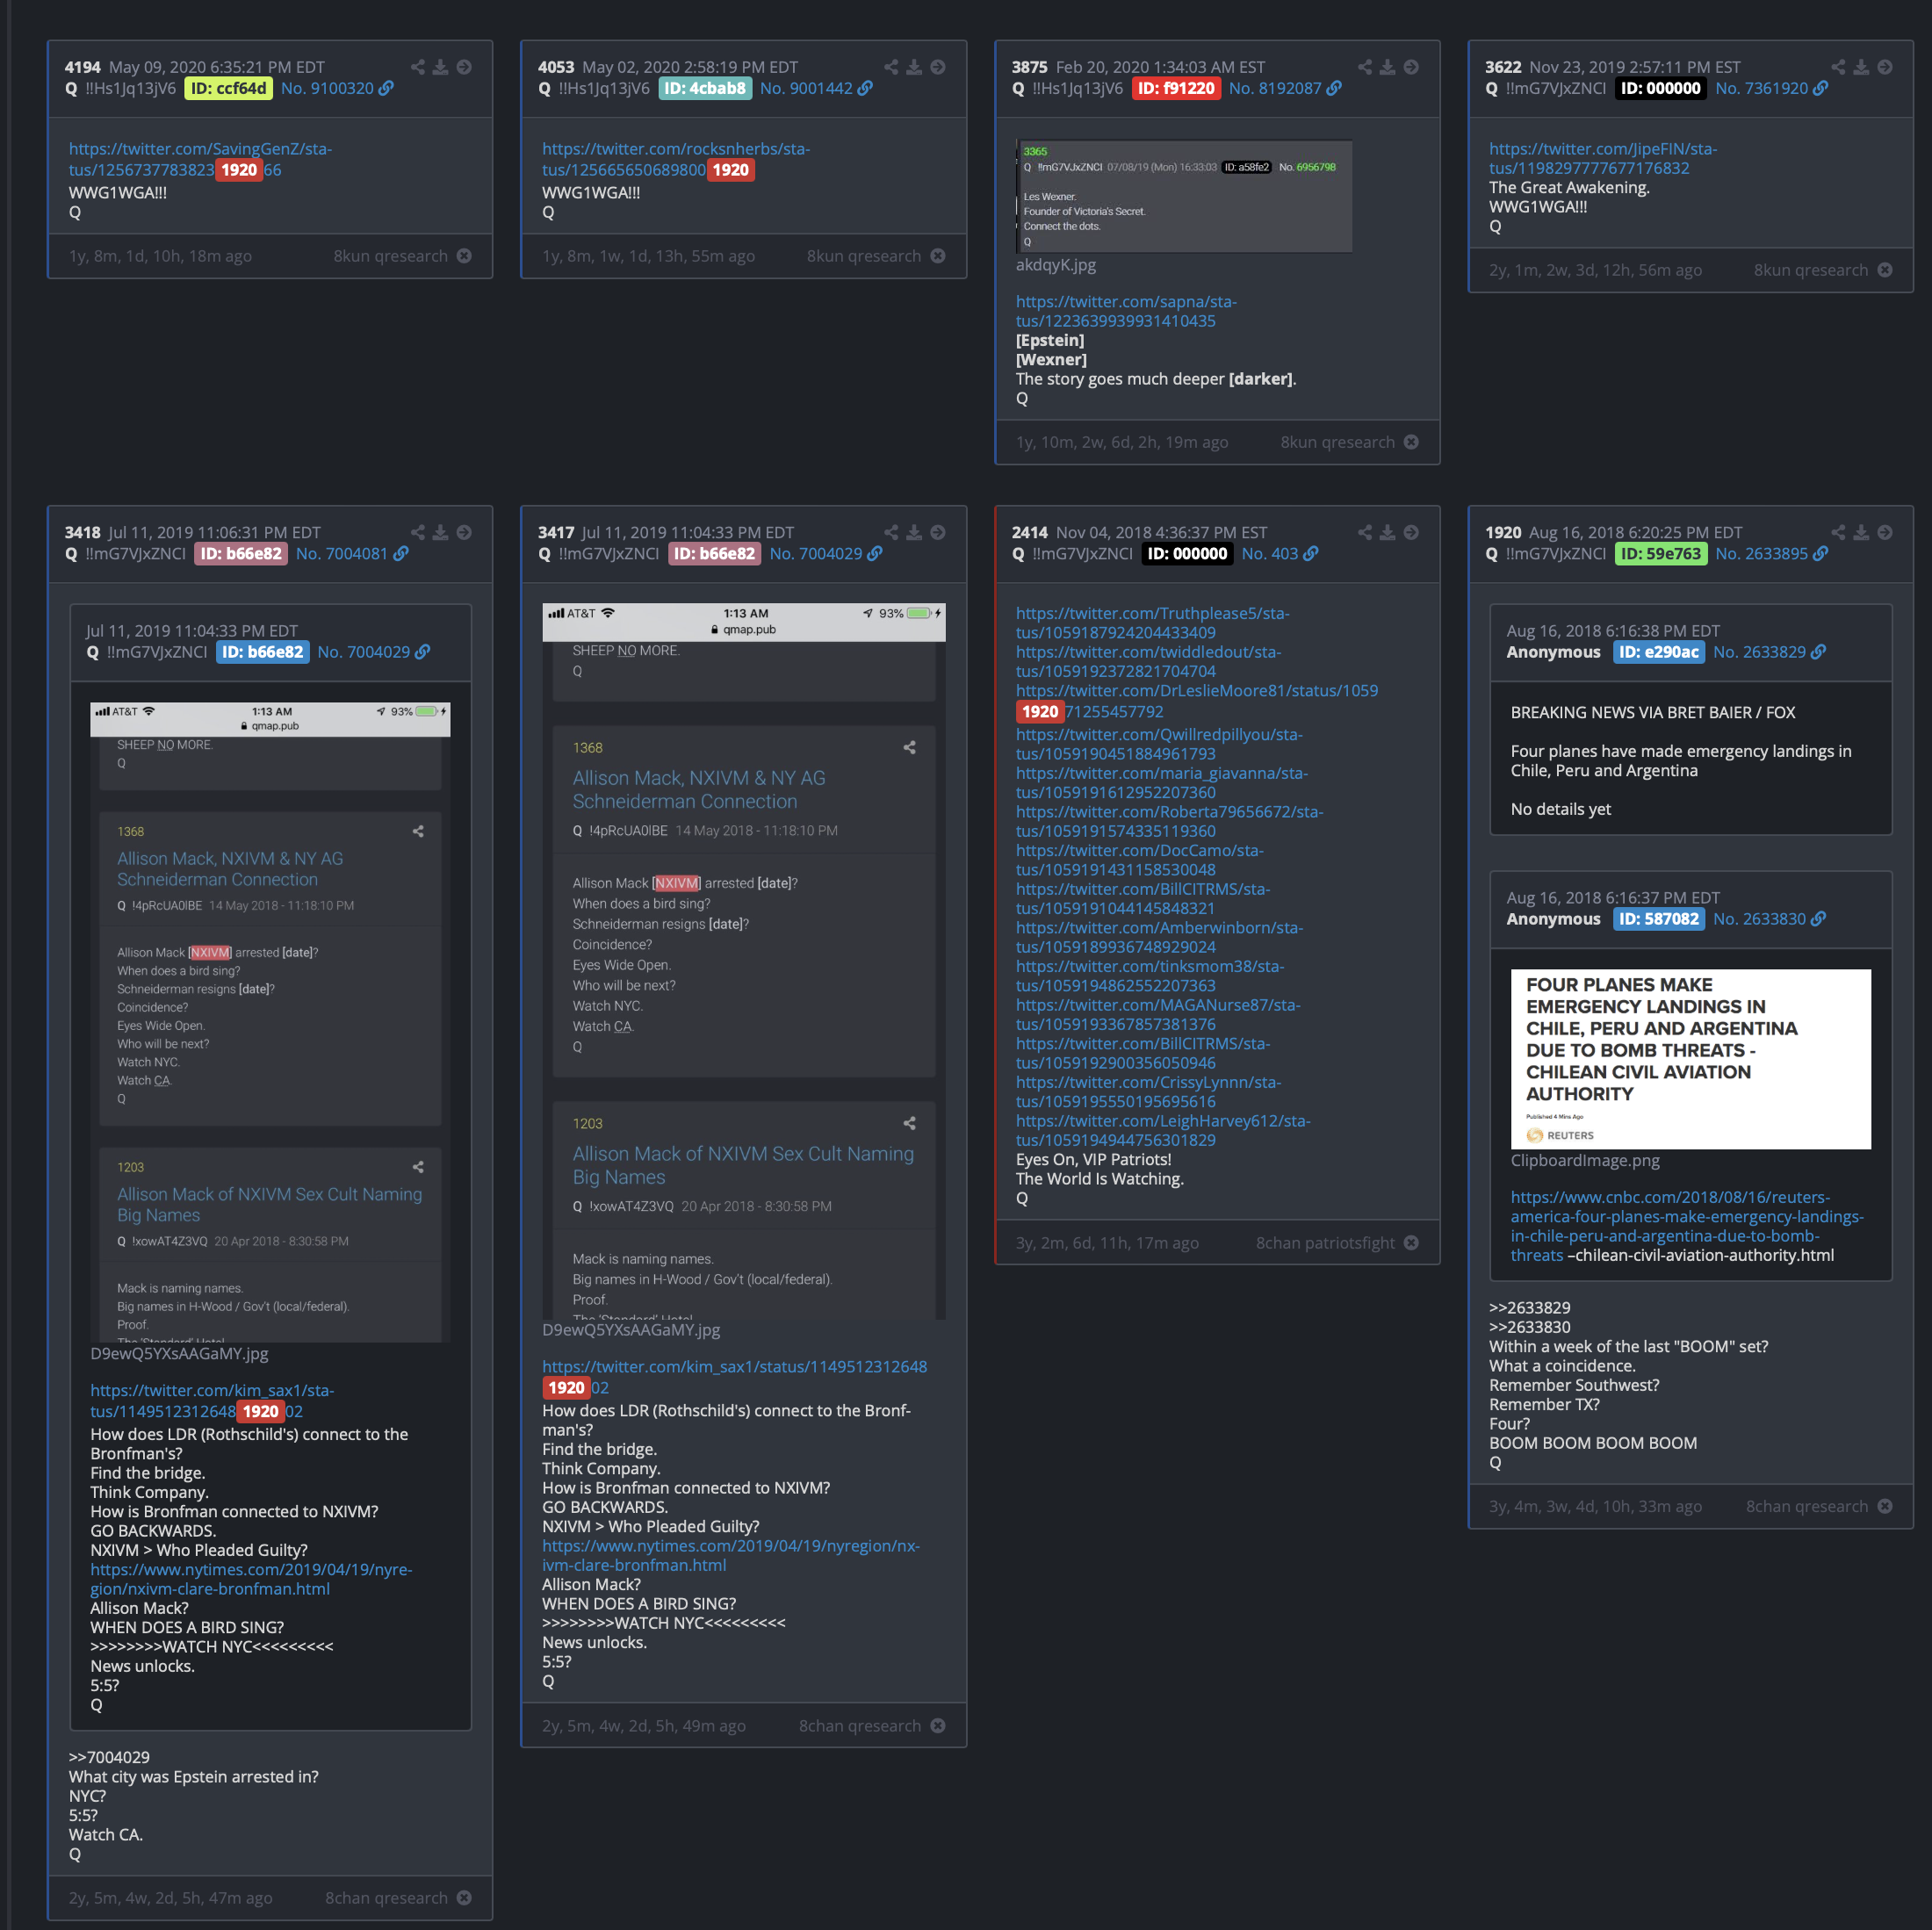The width and height of the screenshot is (1932, 1930).
Task: Download post 1920 using its download icon
Action: pos(1861,532)
